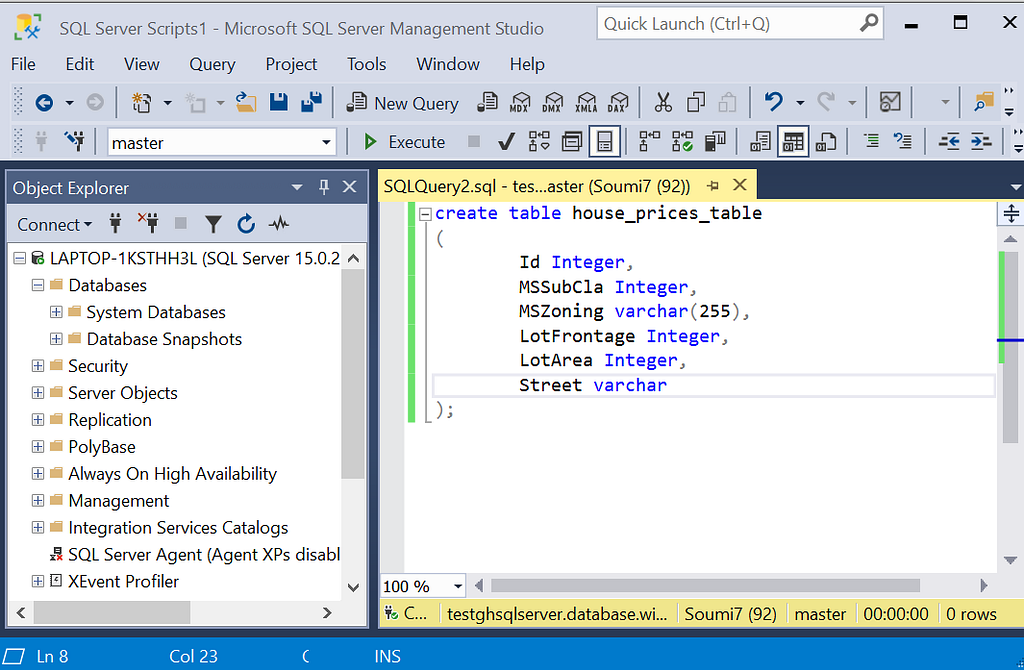Toggle Include Live Query Statistics
Viewport: 1024px width, 670px height.
pyautogui.click(x=682, y=141)
